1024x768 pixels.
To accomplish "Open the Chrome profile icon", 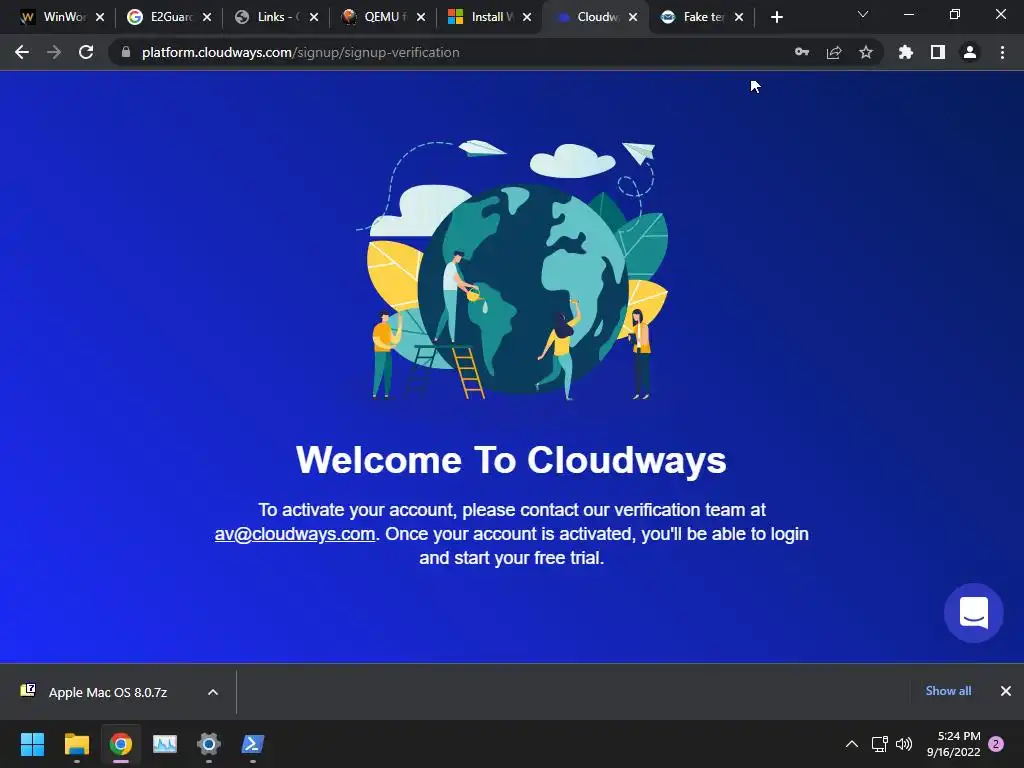I will [970, 52].
